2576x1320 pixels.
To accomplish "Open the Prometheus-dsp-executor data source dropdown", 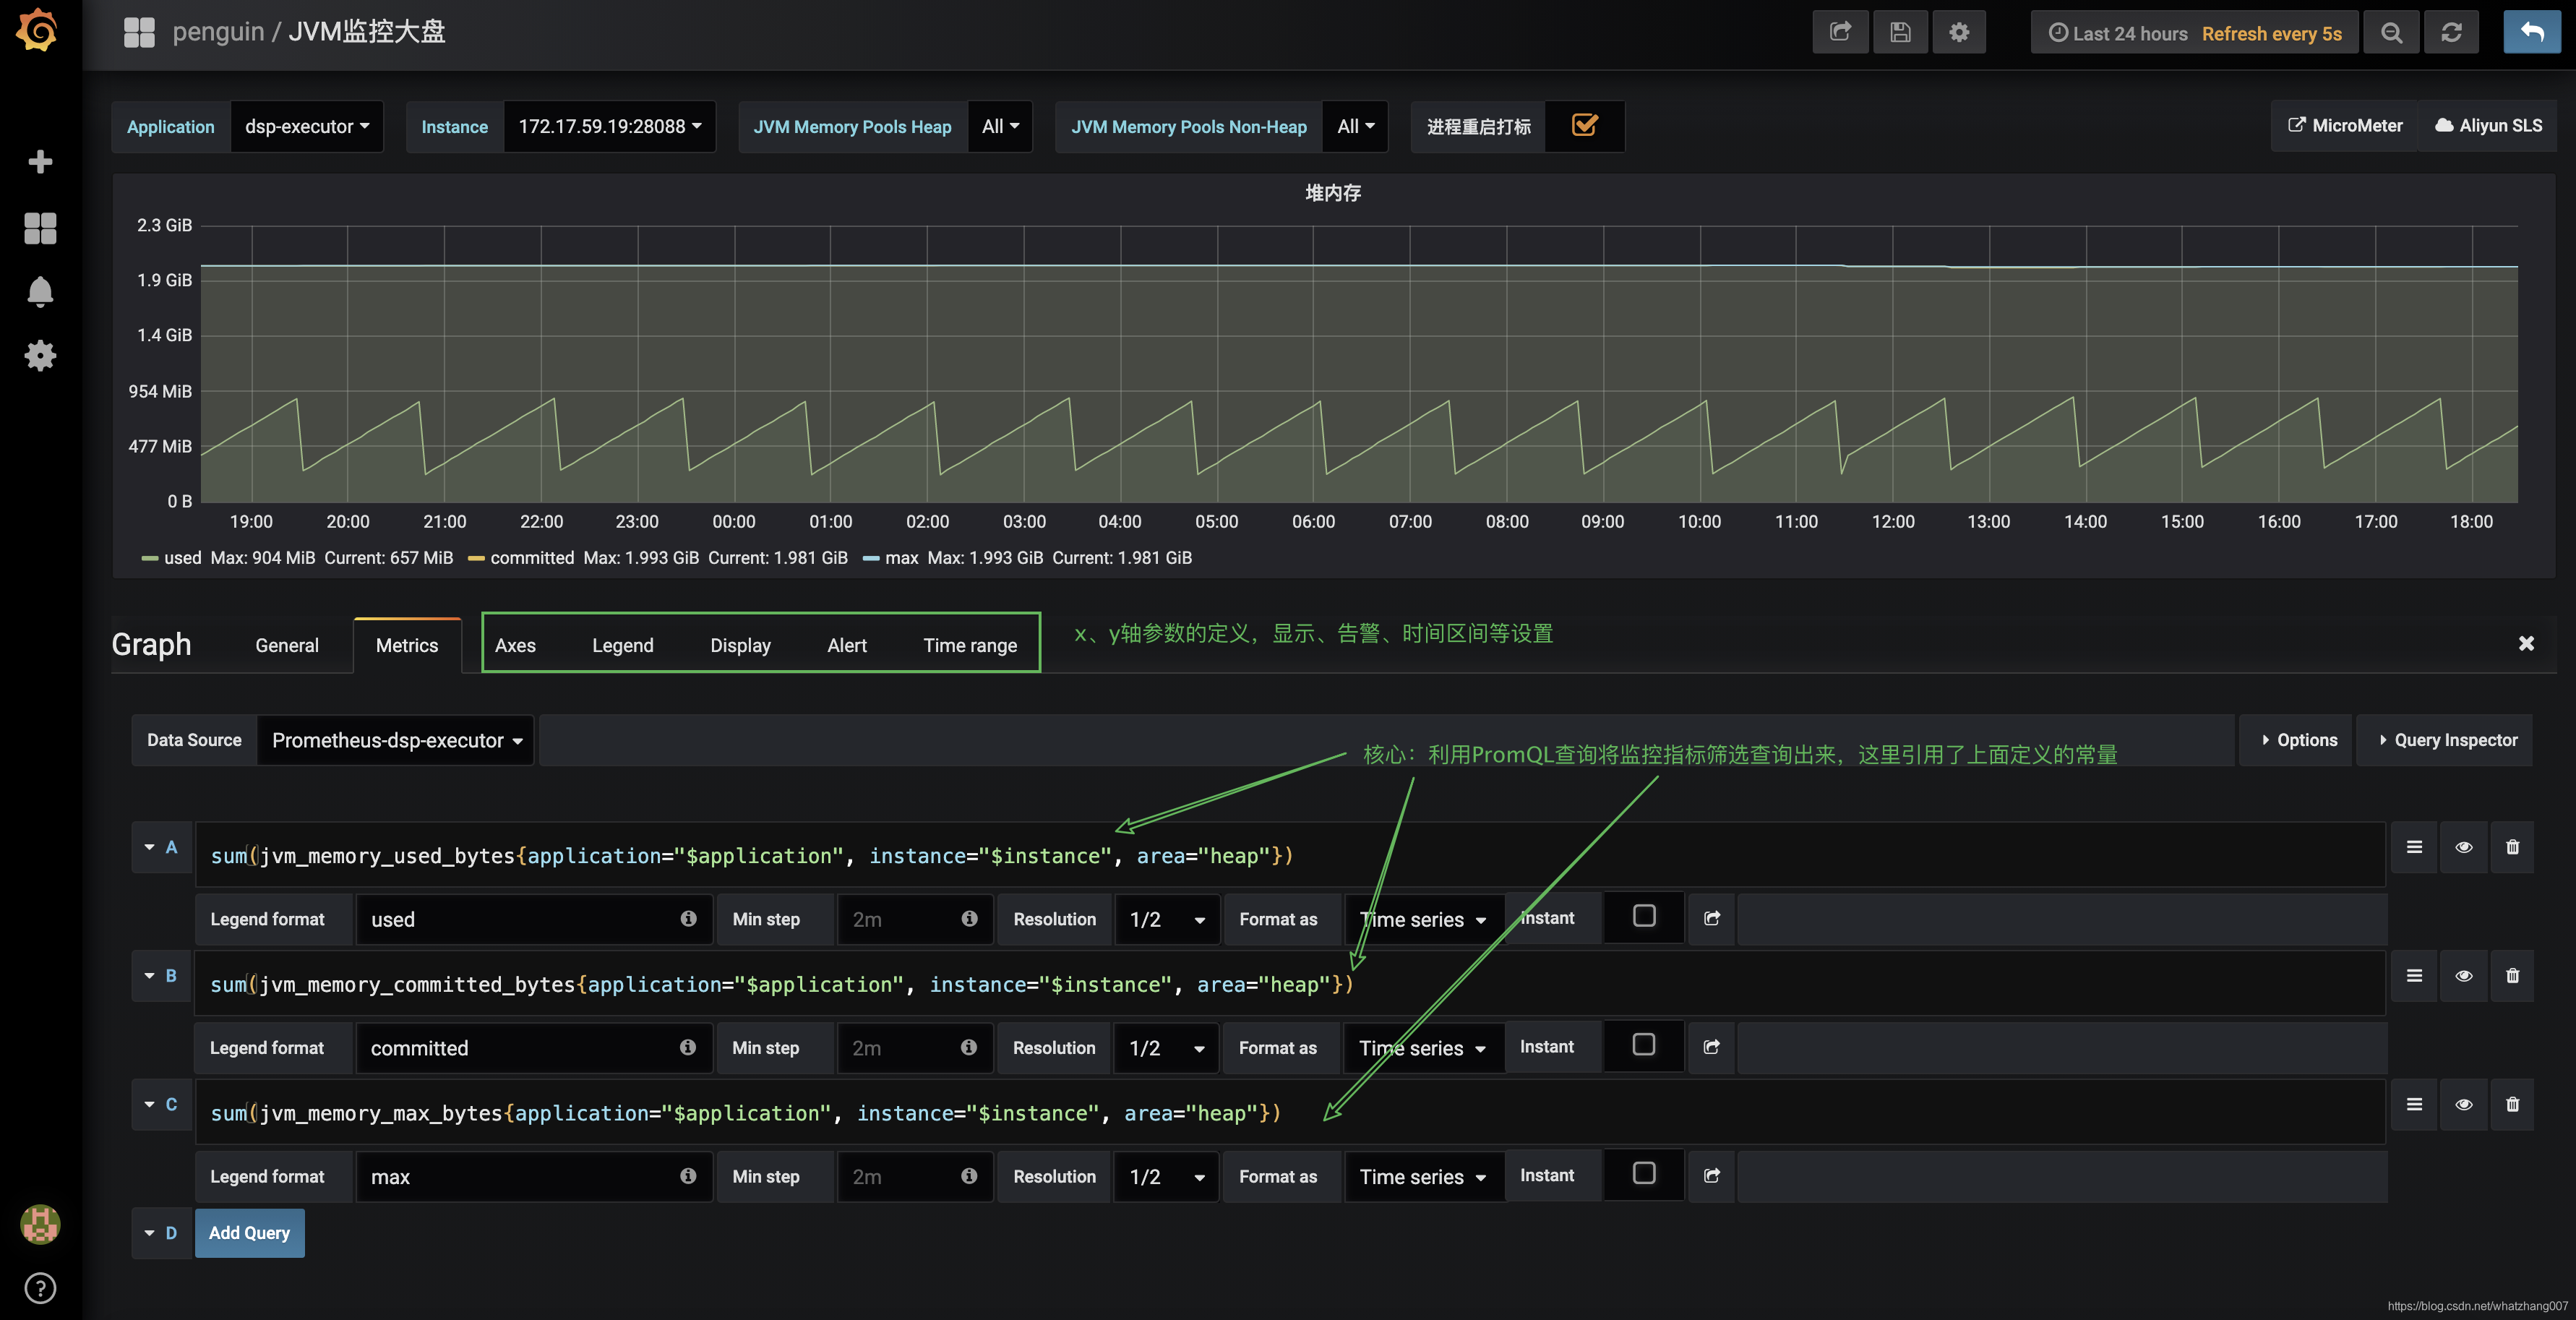I will click(x=396, y=741).
